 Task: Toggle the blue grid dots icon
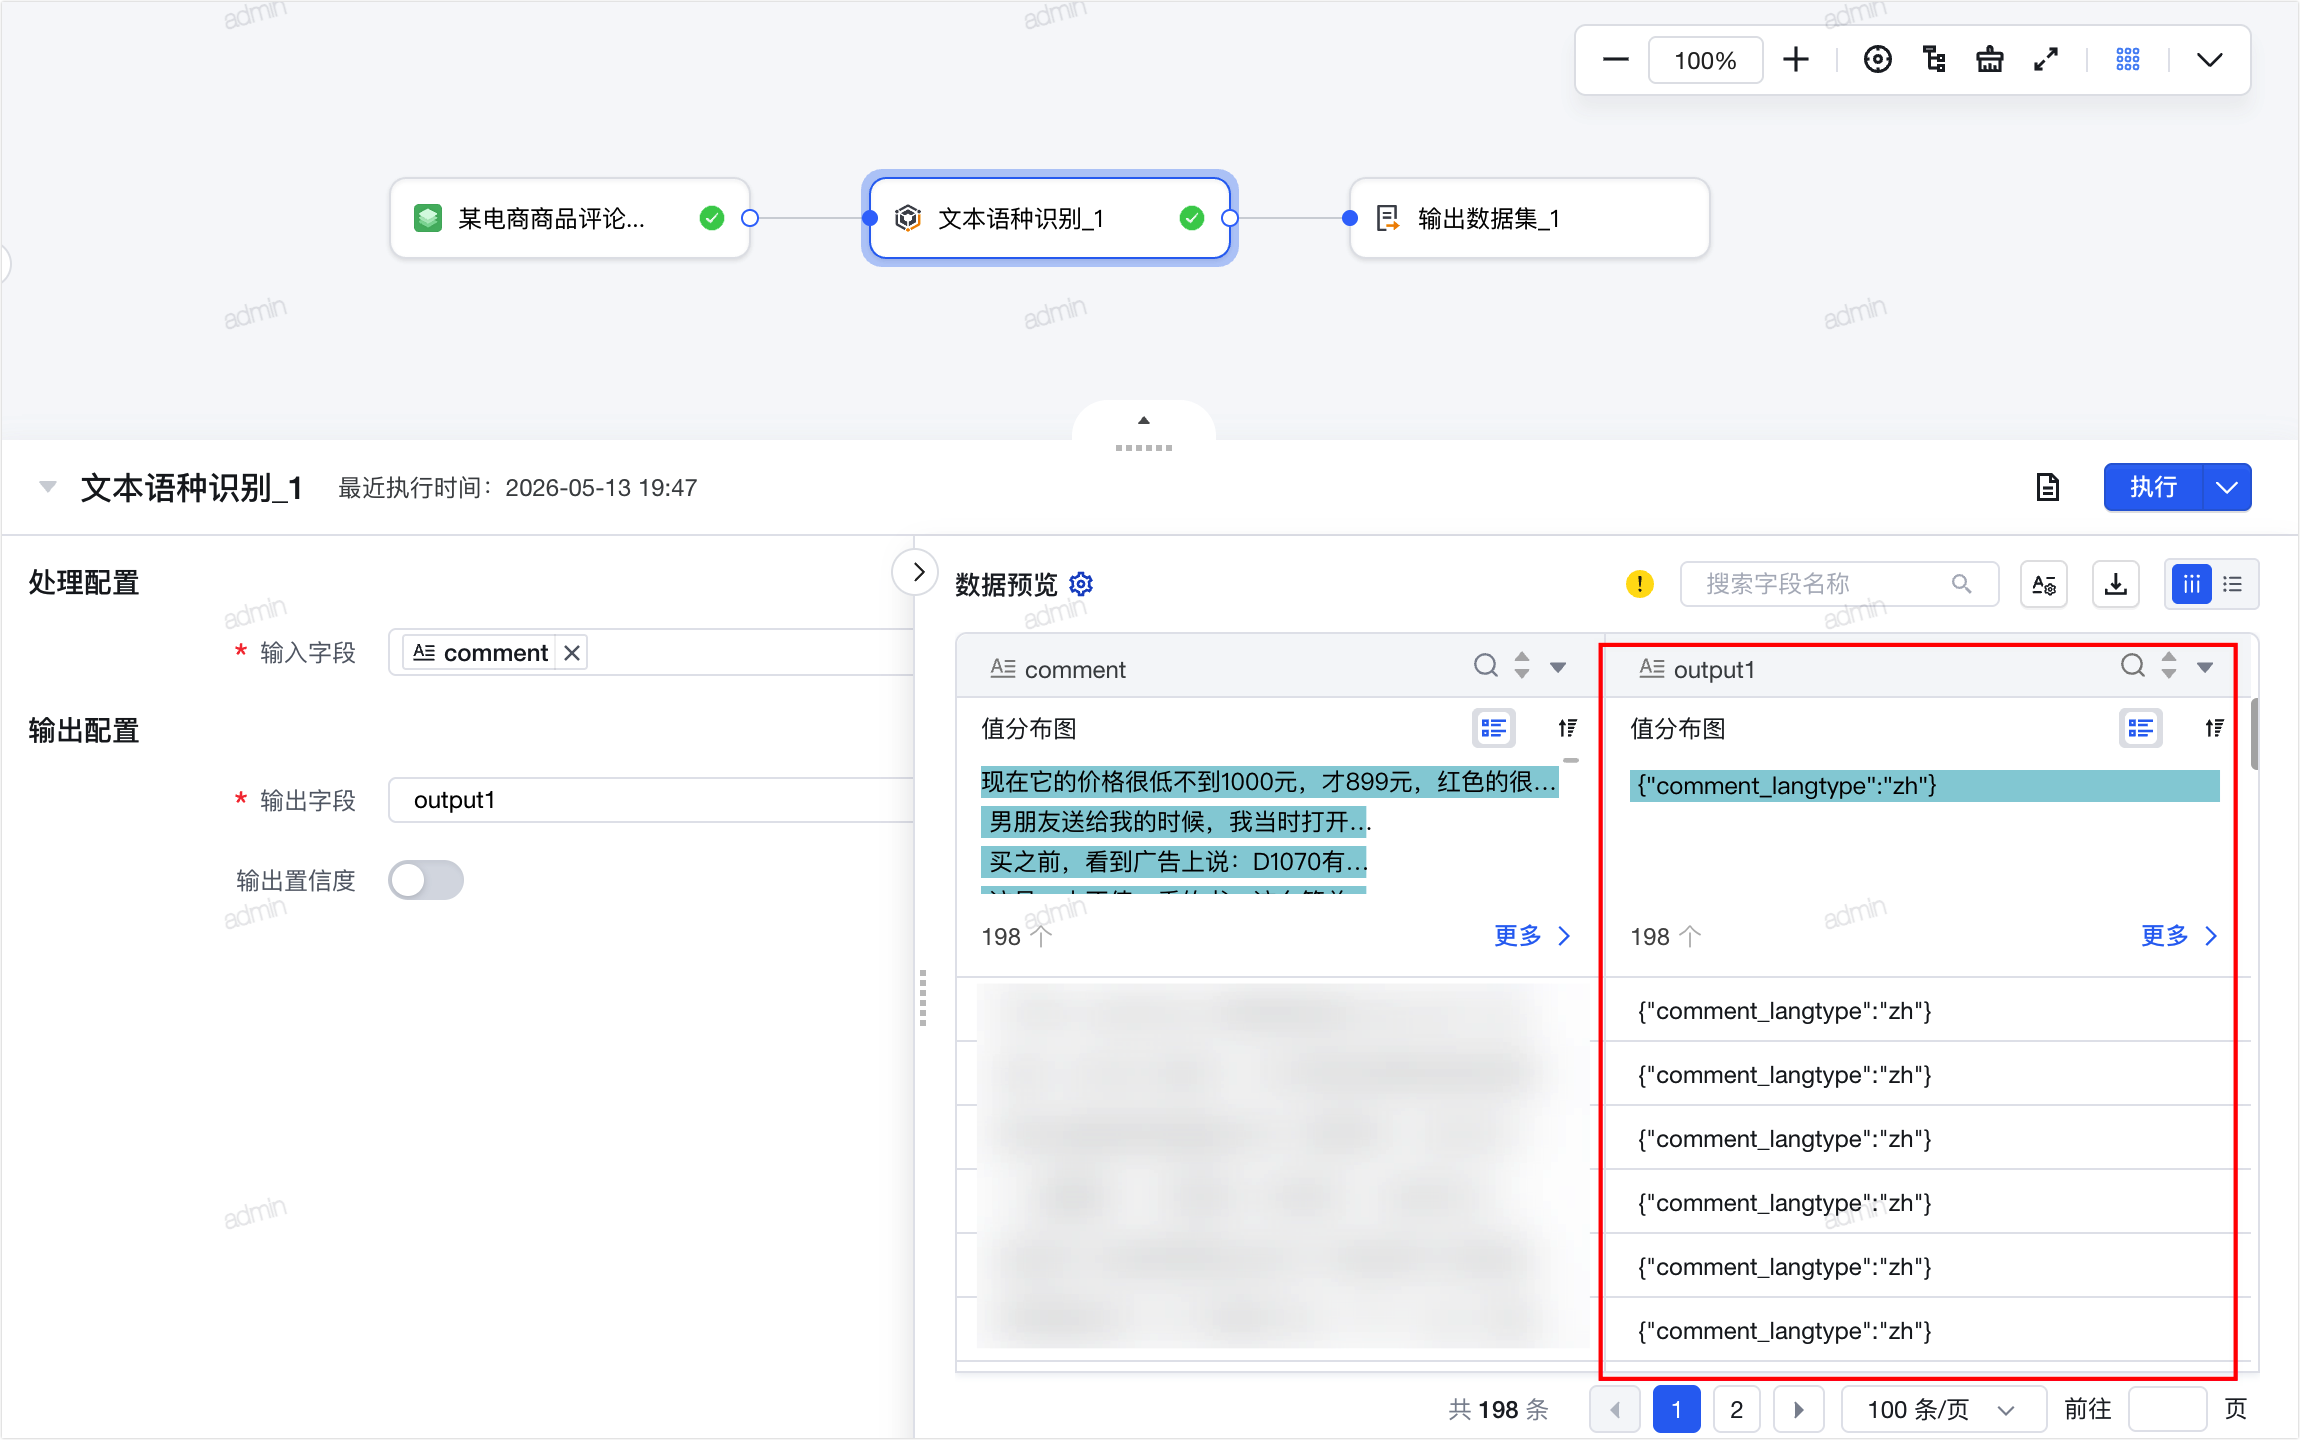(x=2128, y=60)
